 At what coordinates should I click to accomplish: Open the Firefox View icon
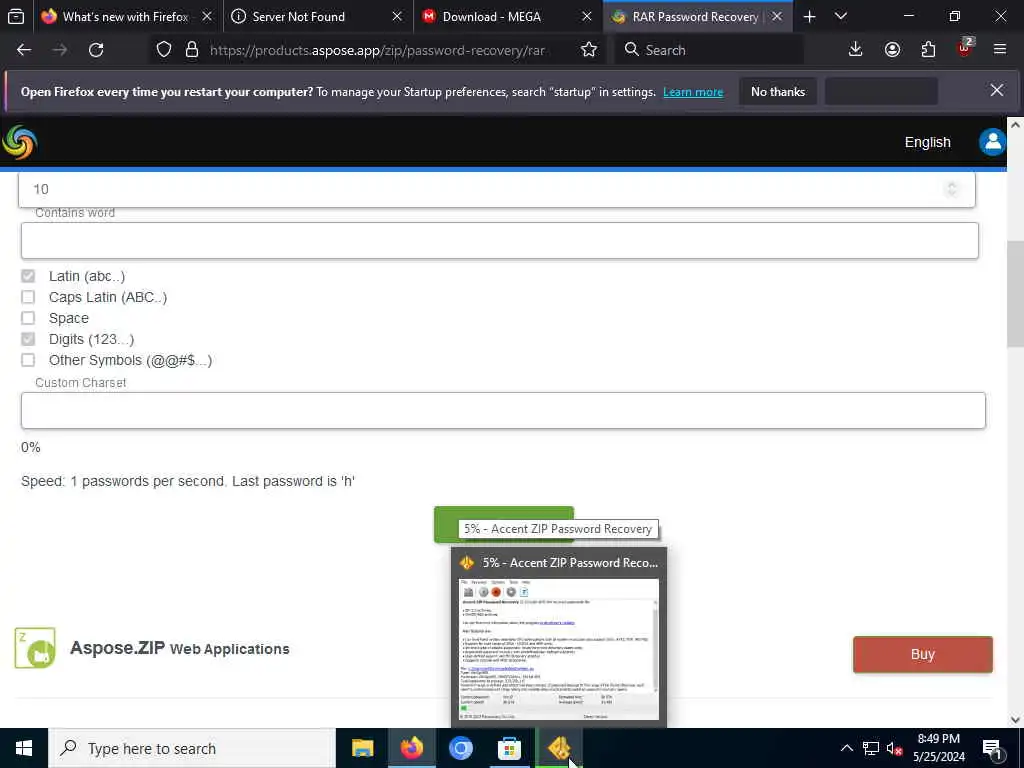tap(16, 16)
